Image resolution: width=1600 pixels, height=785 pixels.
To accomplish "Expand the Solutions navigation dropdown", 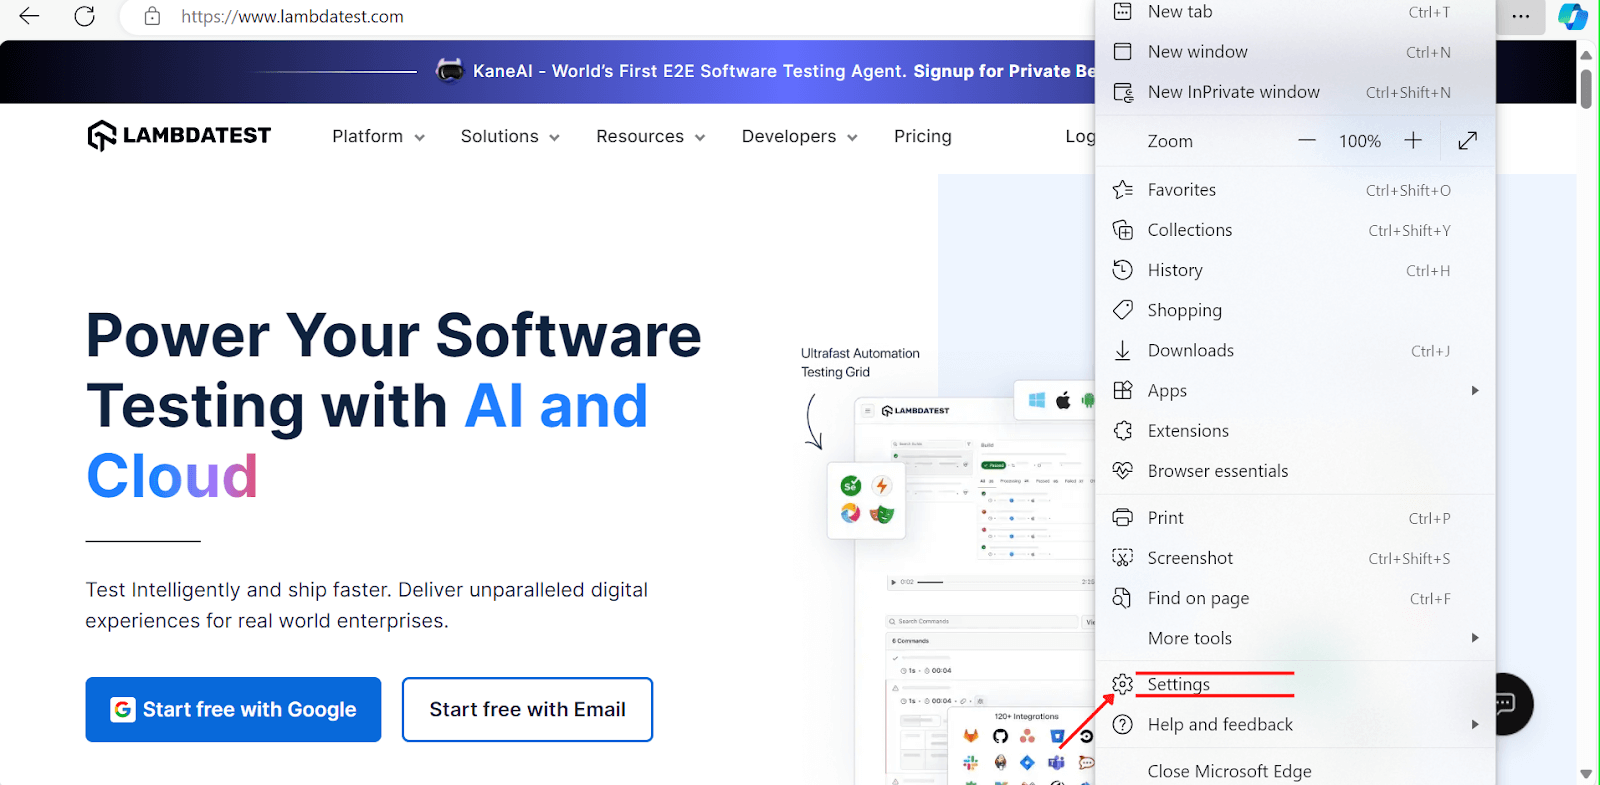I will (x=510, y=136).
